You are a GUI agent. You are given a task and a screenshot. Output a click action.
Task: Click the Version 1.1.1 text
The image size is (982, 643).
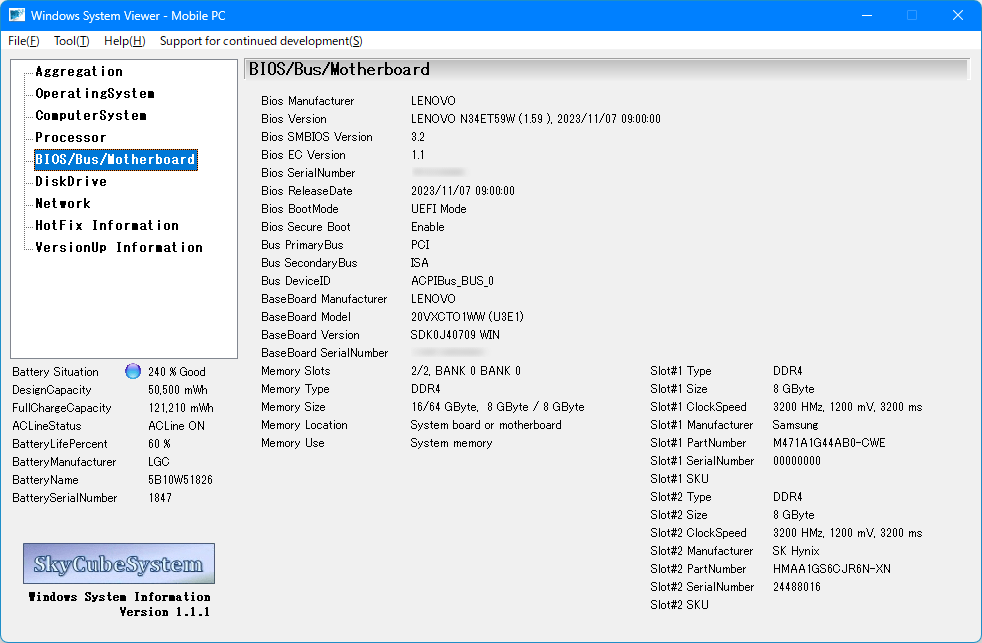pos(165,612)
